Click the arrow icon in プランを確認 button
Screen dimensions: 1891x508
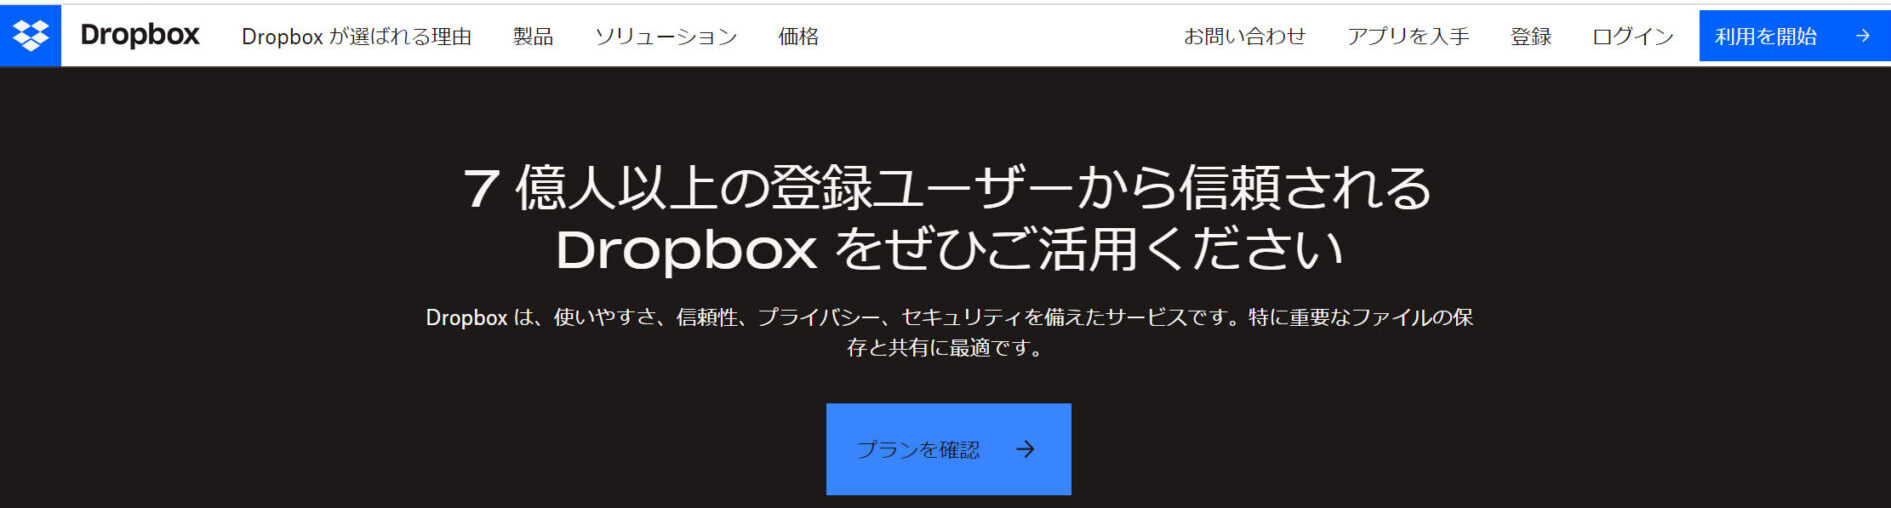point(1025,449)
